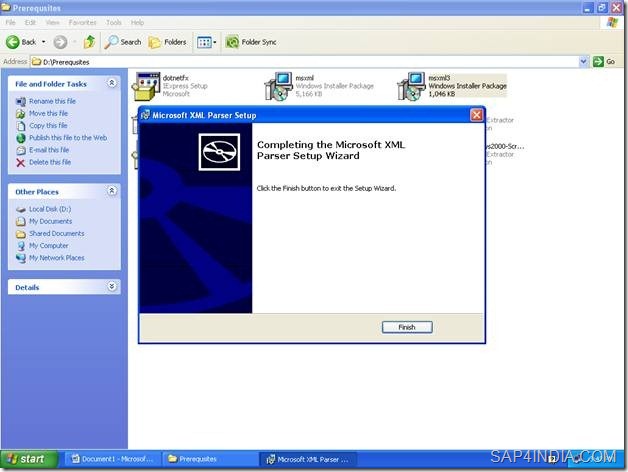
Task: Click Copy this file link
Action: [x=48, y=125]
